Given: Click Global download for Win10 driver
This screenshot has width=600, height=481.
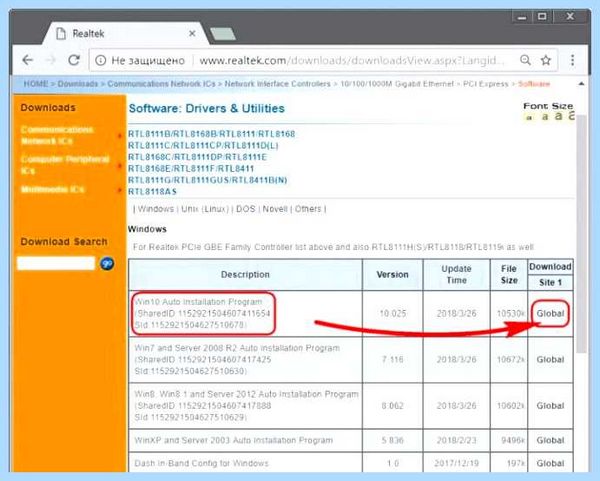Looking at the screenshot, I should [x=550, y=313].
